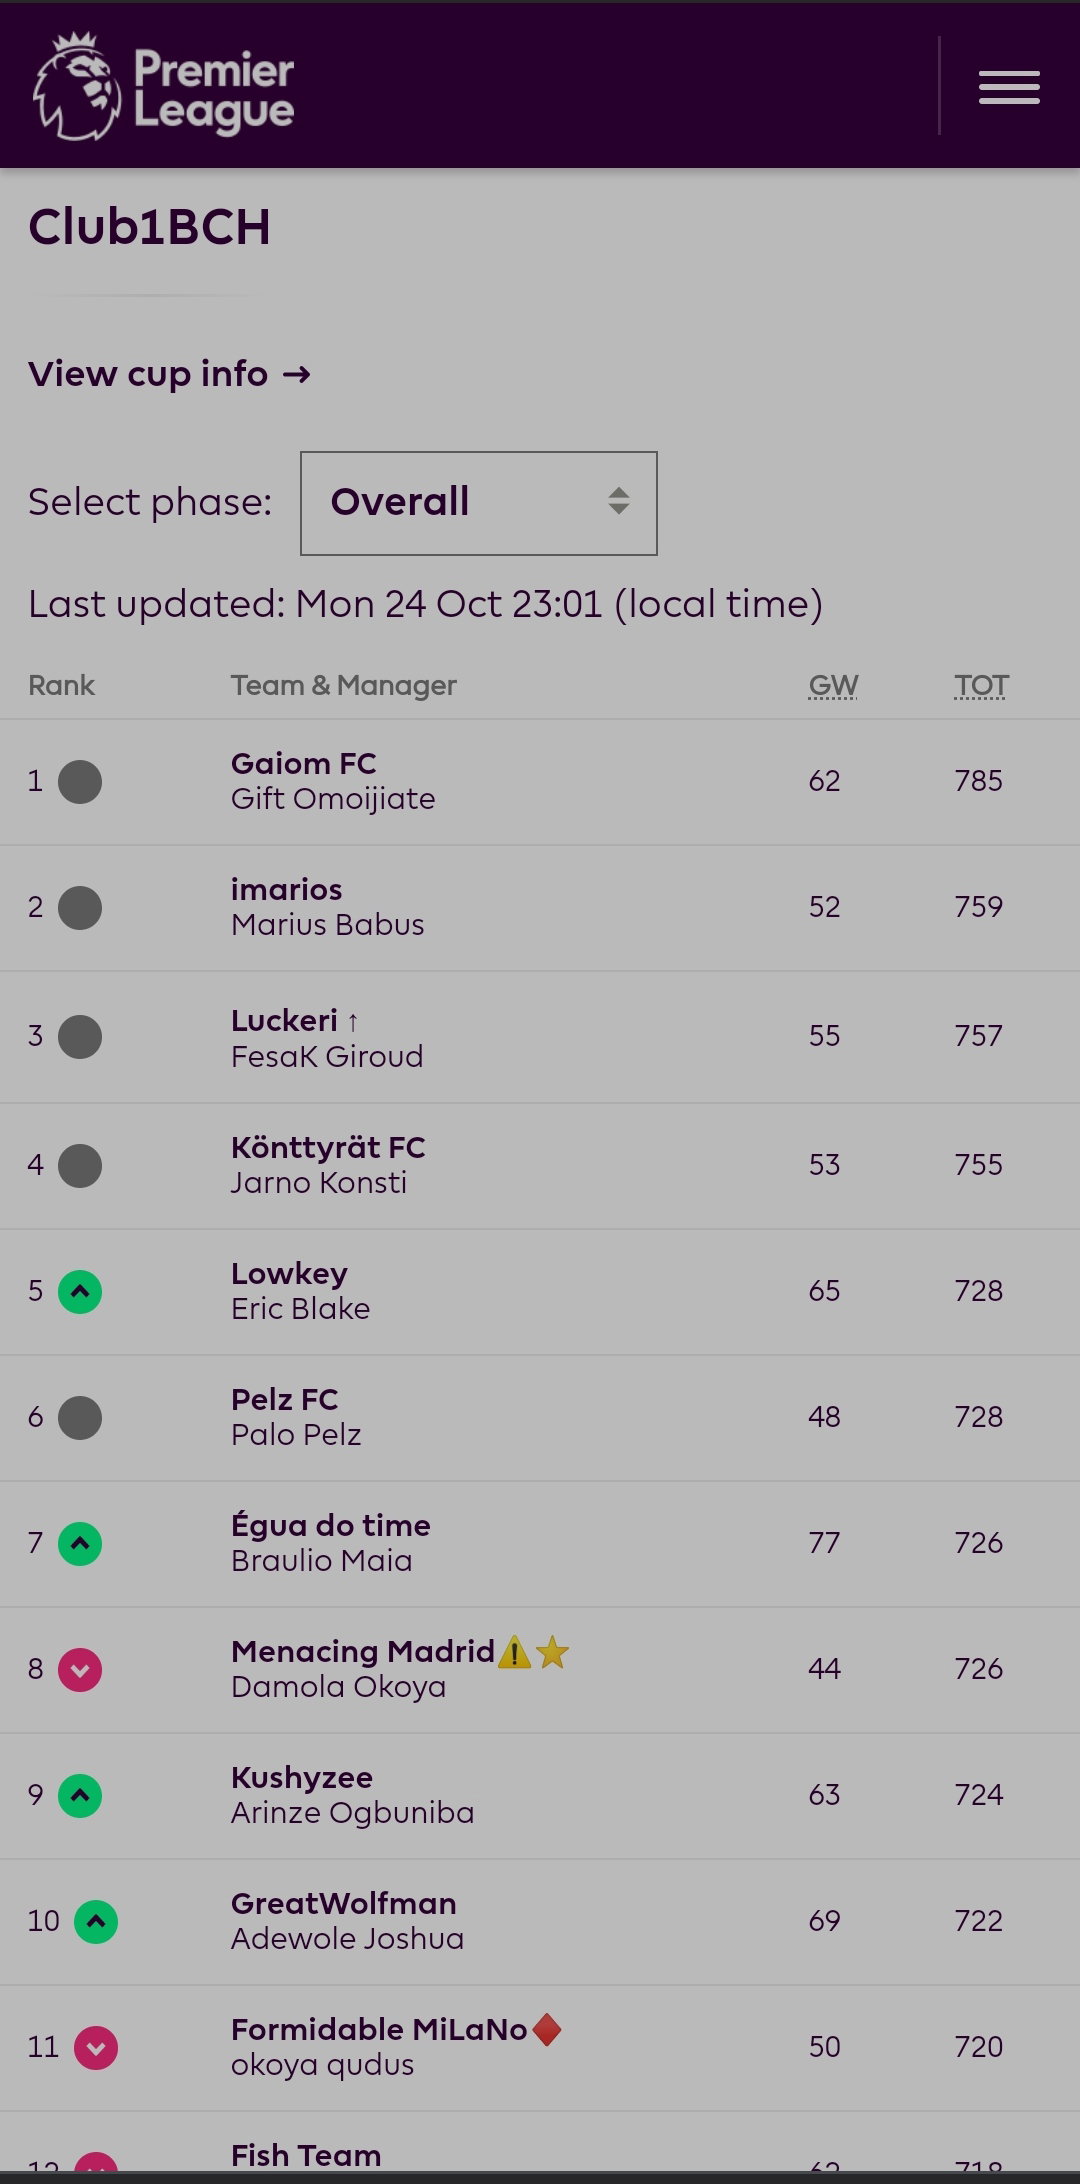Click the TOT column header
The width and height of the screenshot is (1080, 2184).
point(981,686)
